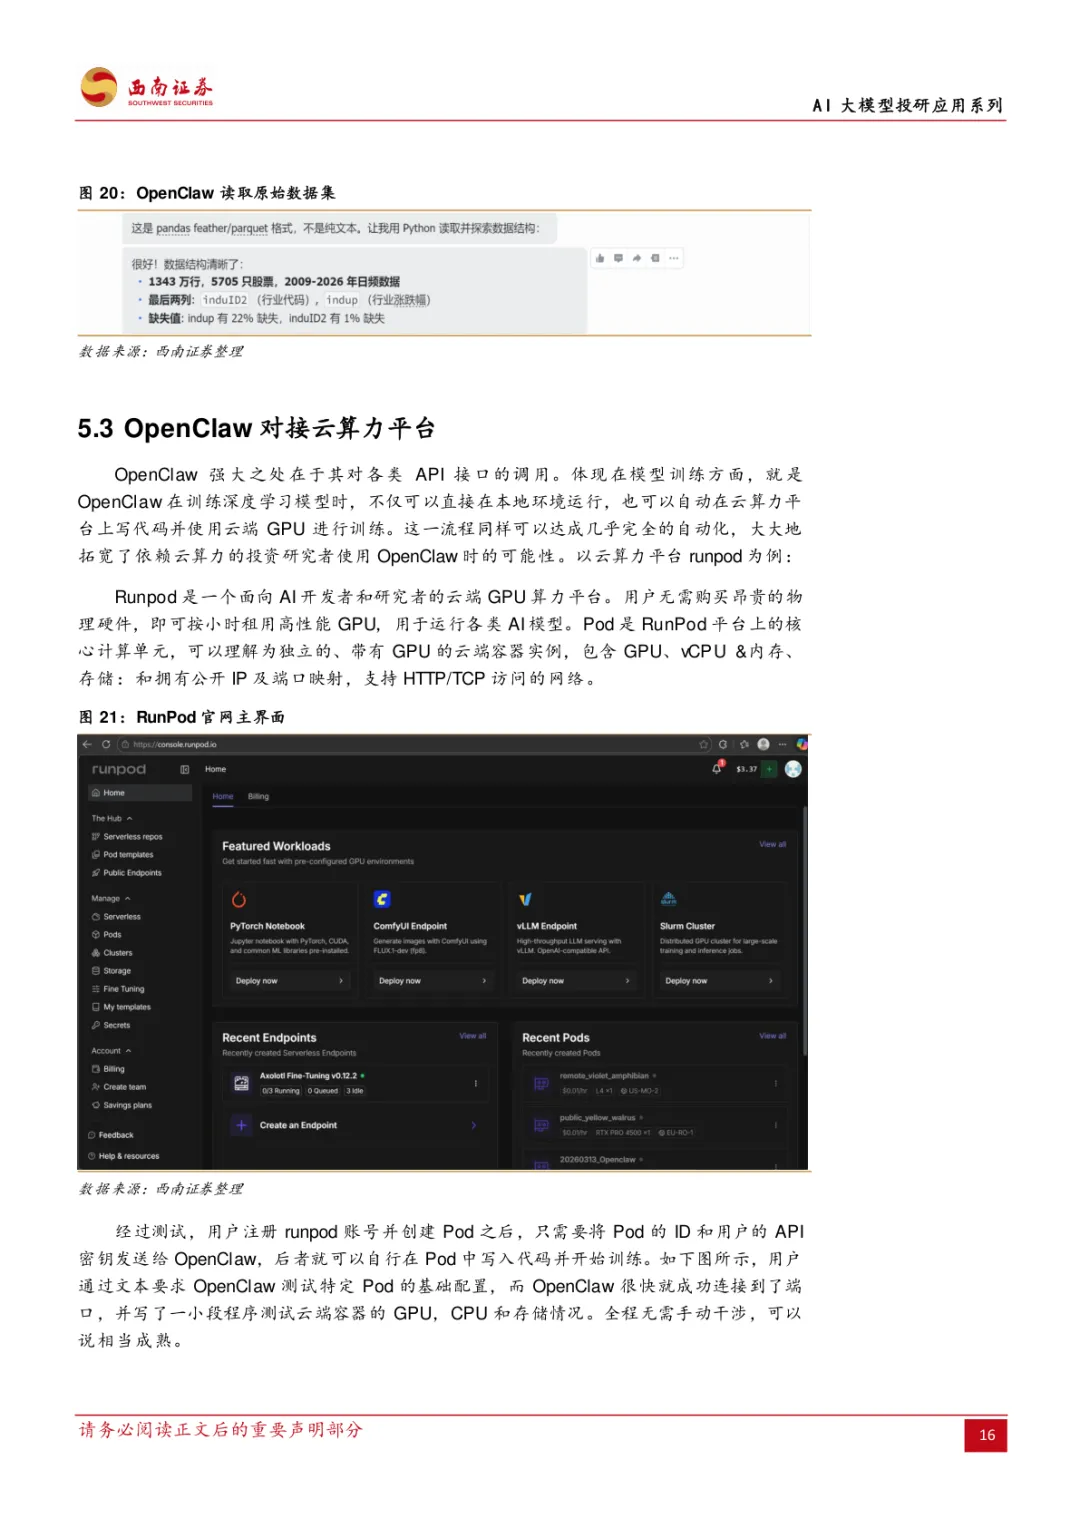Viewport: 1080px width, 1528px height.
Task: Open Billing under Account in sidebar
Action: (x=108, y=1068)
